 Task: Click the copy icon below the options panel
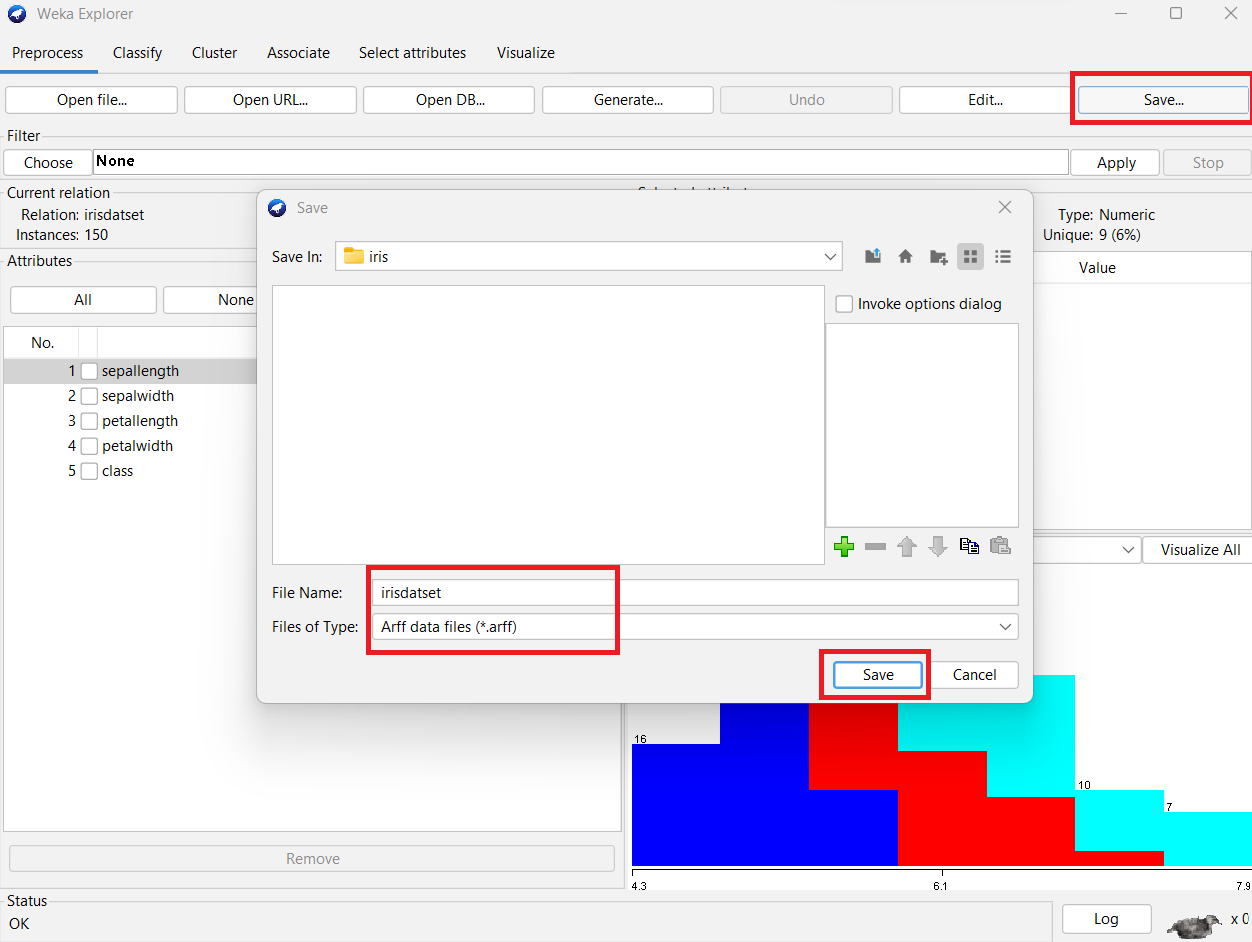point(969,546)
